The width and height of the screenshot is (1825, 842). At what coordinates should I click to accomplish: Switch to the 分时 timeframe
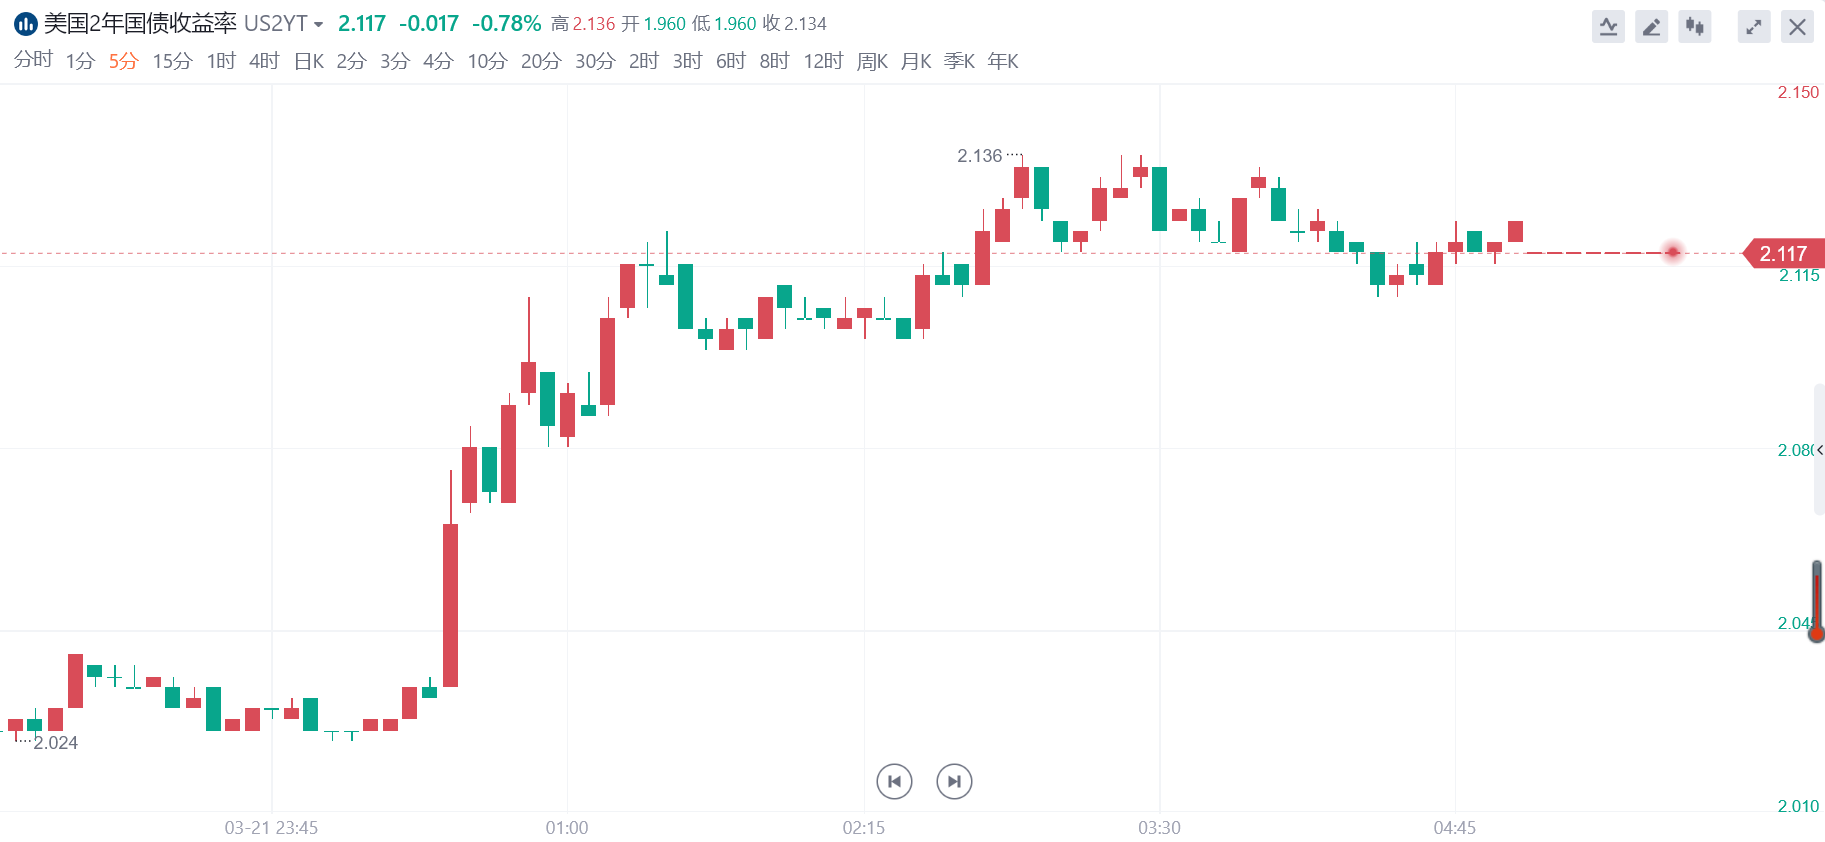[33, 61]
